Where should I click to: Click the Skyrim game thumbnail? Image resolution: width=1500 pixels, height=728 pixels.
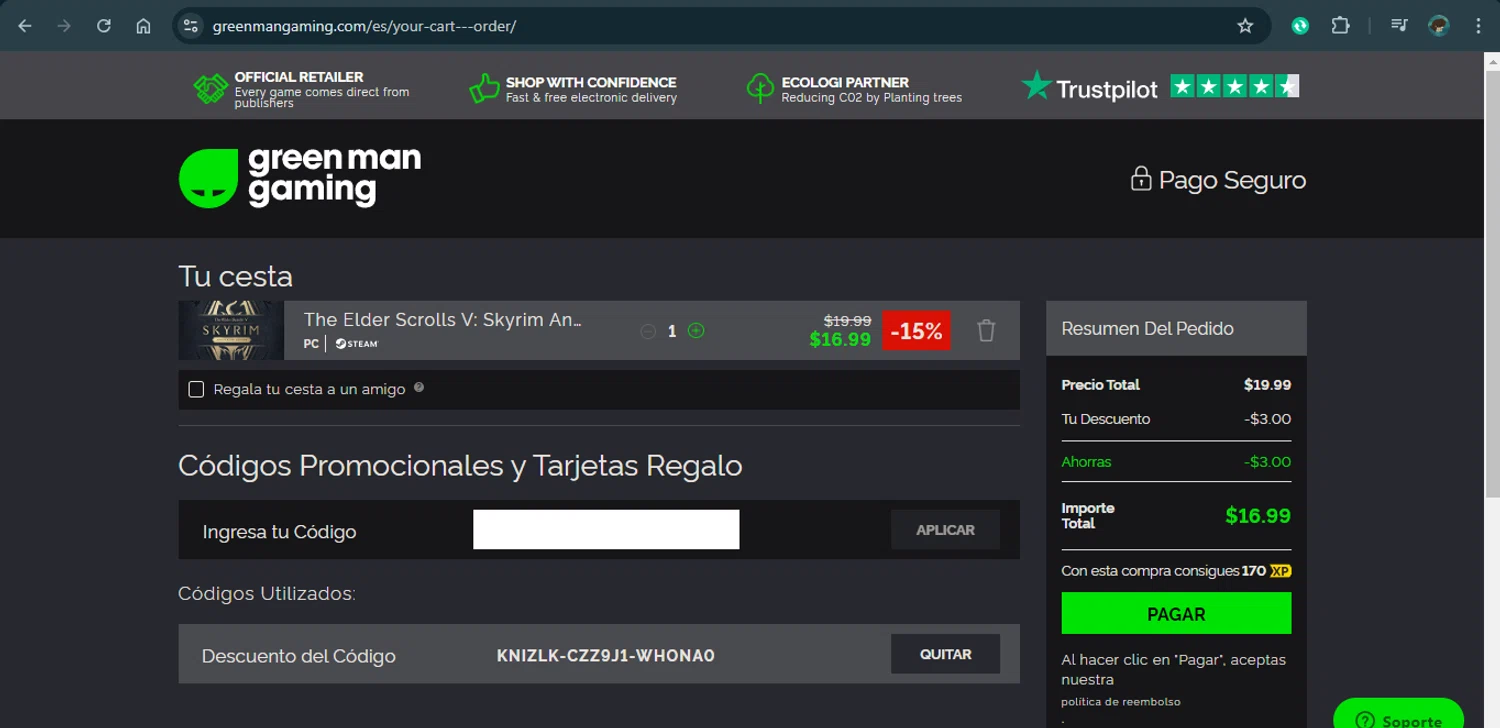pos(231,331)
